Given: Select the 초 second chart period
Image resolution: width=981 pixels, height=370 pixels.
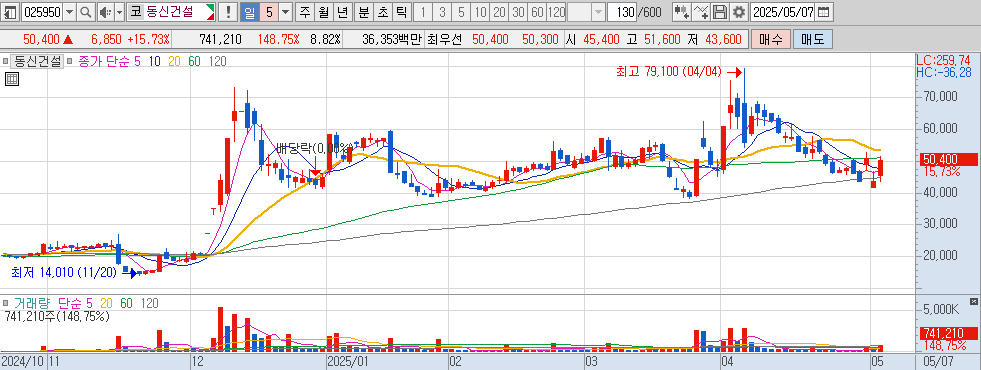Looking at the screenshot, I should coord(382,11).
